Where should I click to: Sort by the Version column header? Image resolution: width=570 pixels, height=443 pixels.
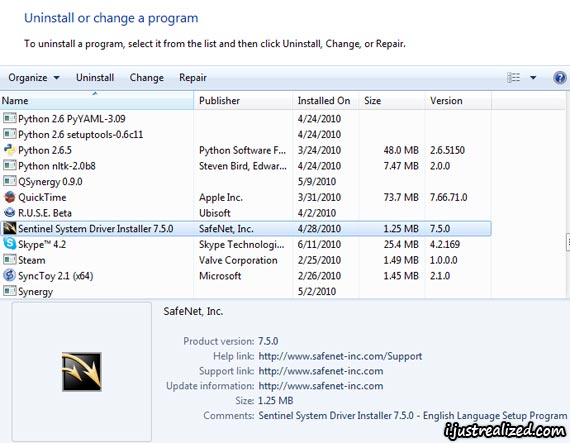click(x=458, y=101)
